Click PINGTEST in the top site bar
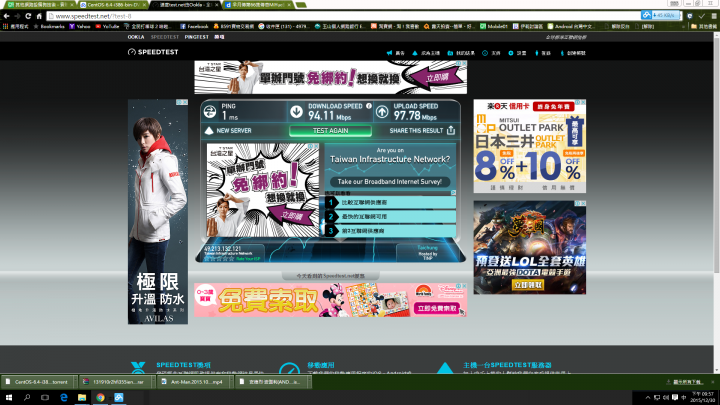Screen dimensions: 720x405 tap(197, 37)
